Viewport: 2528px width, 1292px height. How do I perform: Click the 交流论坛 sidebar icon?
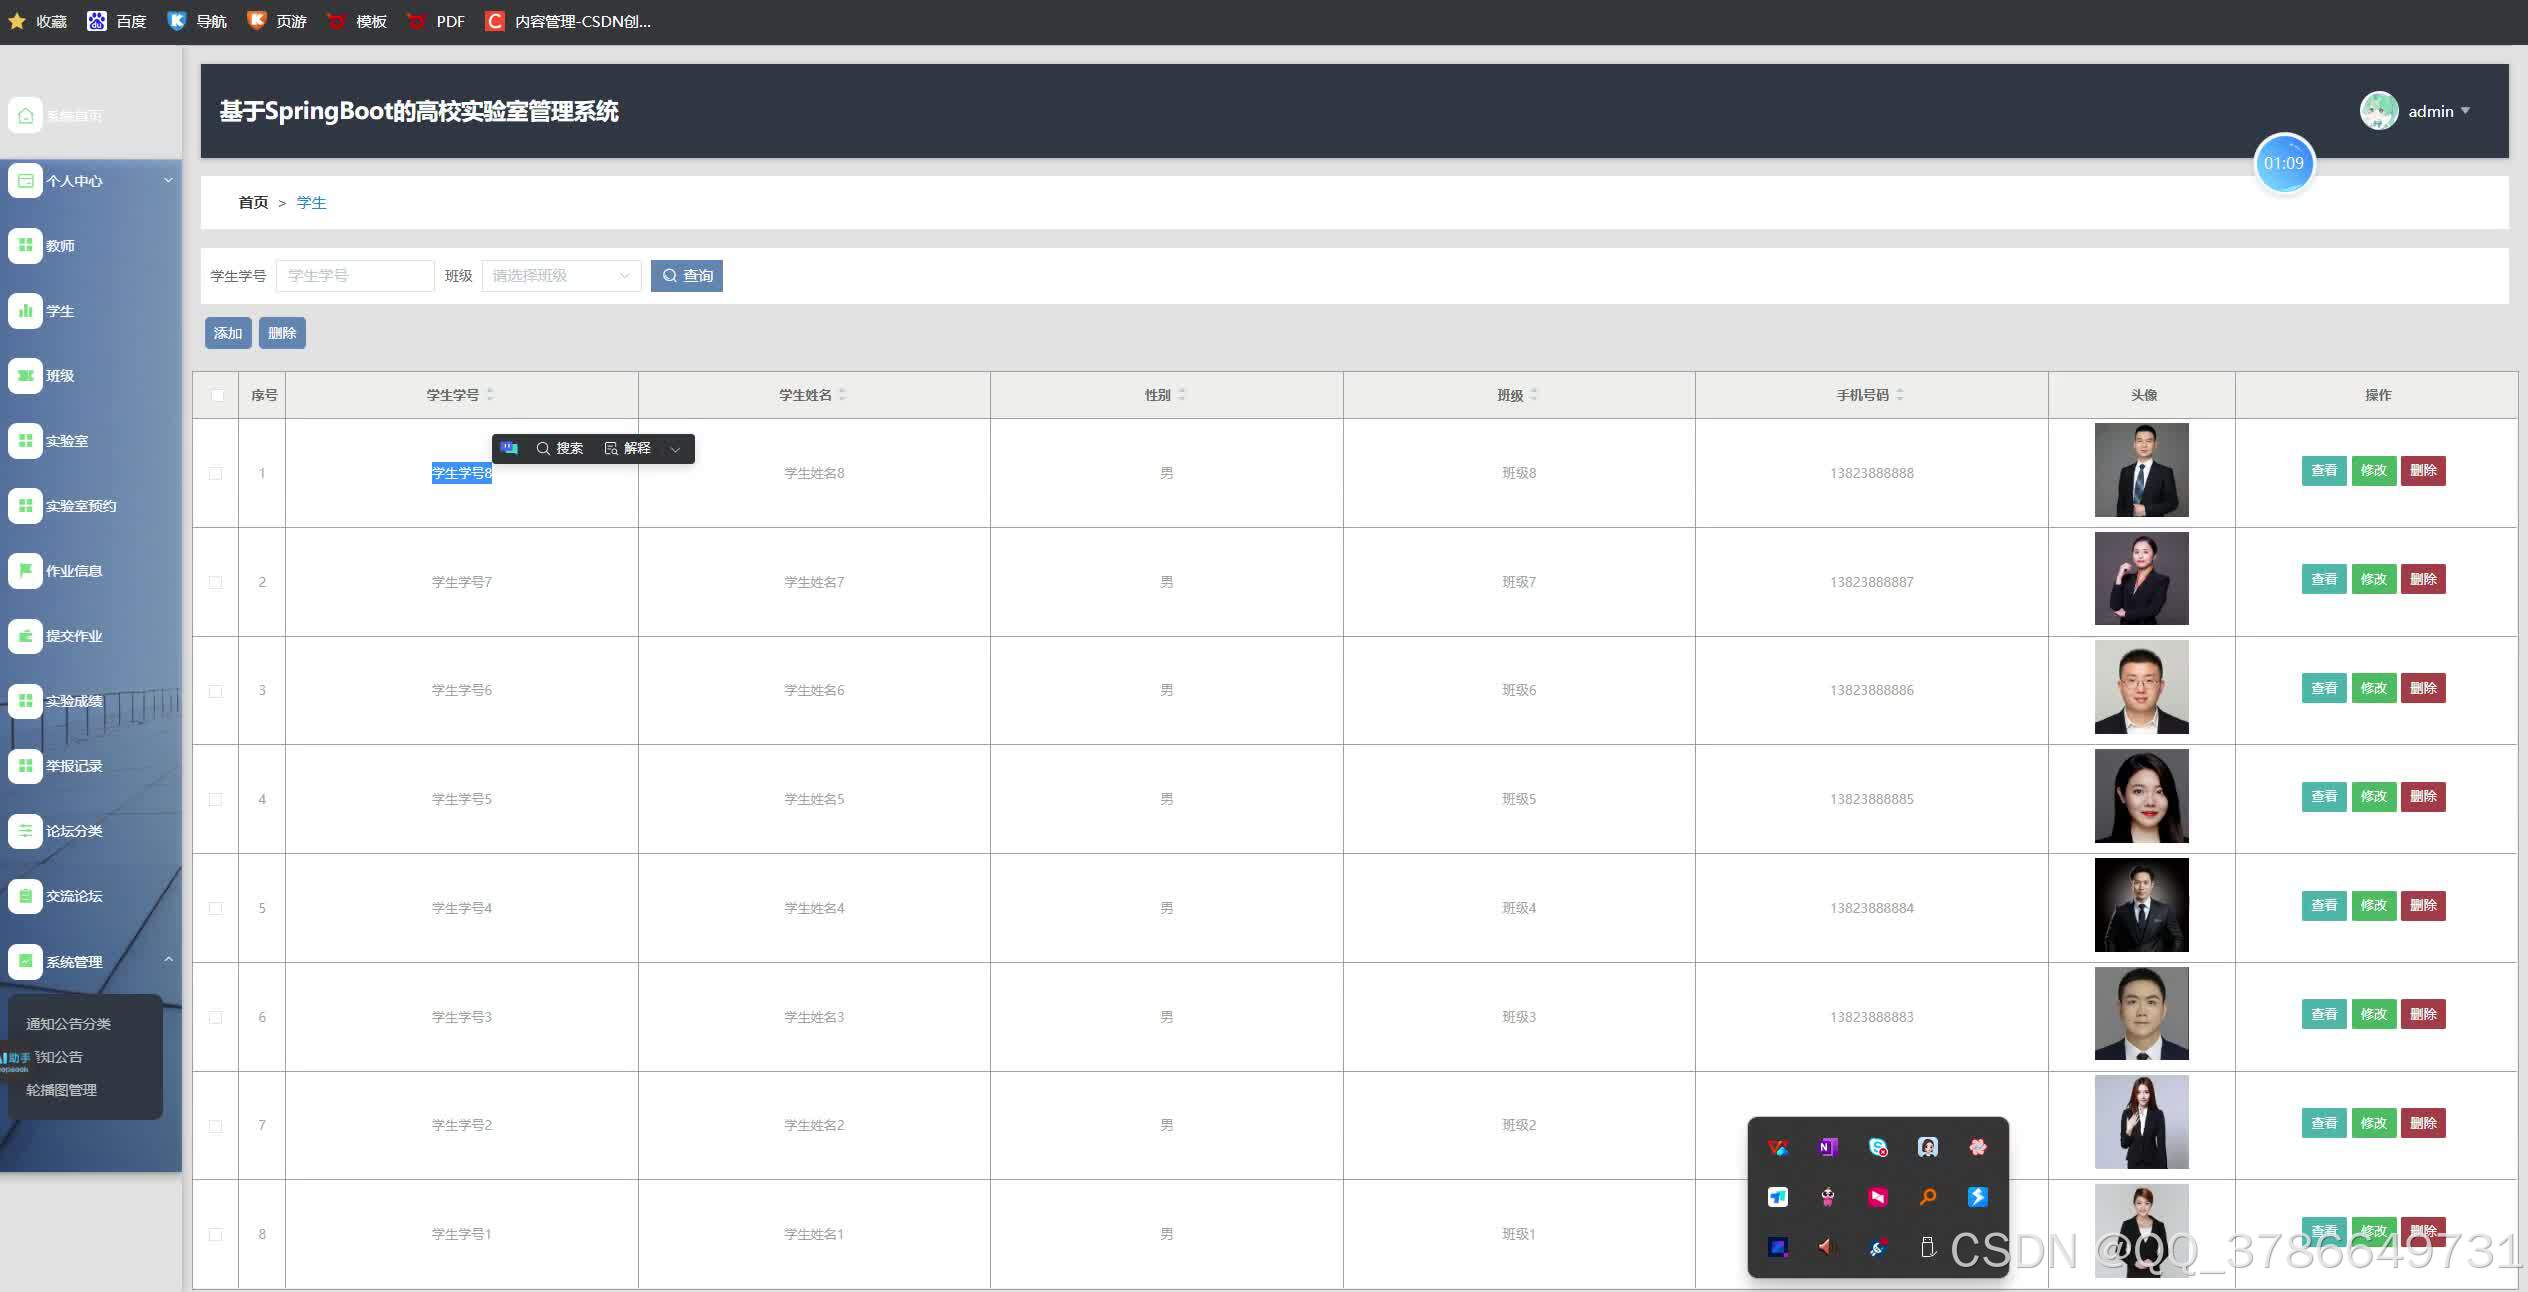coord(25,896)
